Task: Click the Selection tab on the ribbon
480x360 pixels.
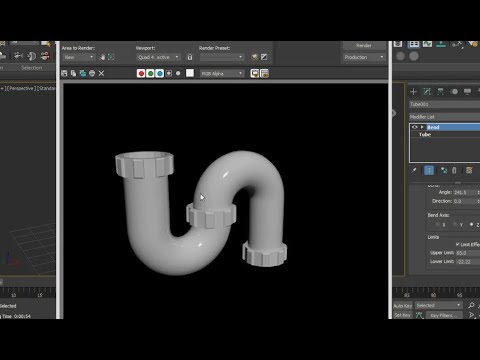Action: [x=32, y=68]
